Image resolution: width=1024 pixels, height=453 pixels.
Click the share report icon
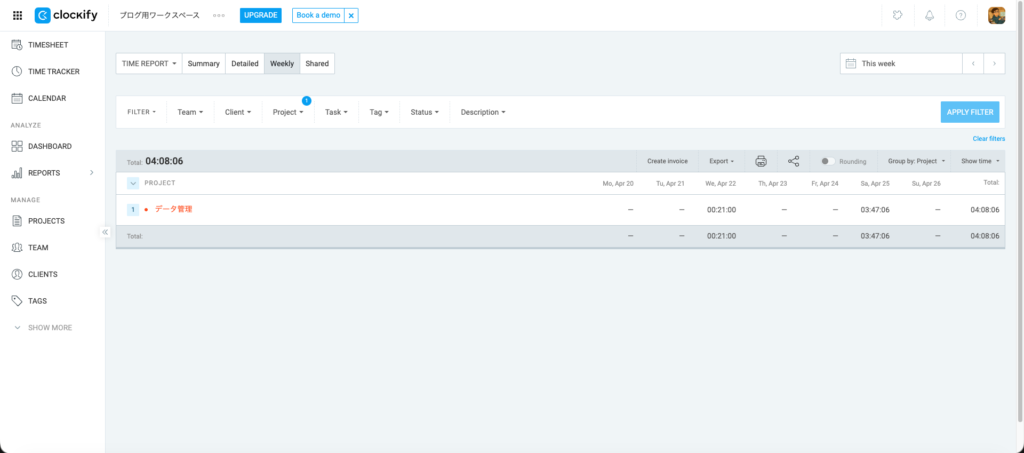pos(794,161)
